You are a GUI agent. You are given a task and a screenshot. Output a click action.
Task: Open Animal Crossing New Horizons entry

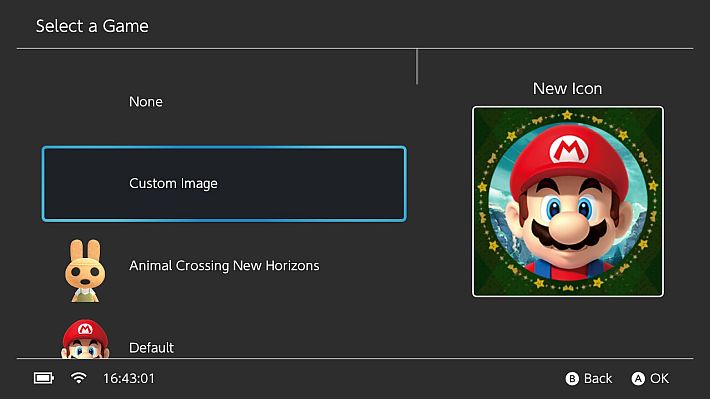point(224,266)
